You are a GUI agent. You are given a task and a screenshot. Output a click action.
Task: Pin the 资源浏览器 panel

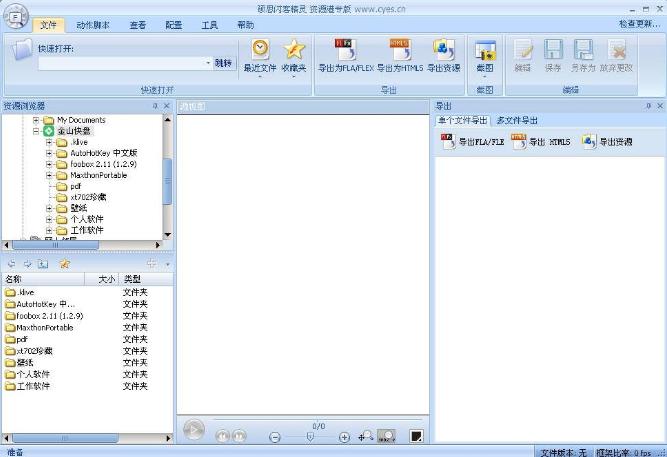(155, 105)
